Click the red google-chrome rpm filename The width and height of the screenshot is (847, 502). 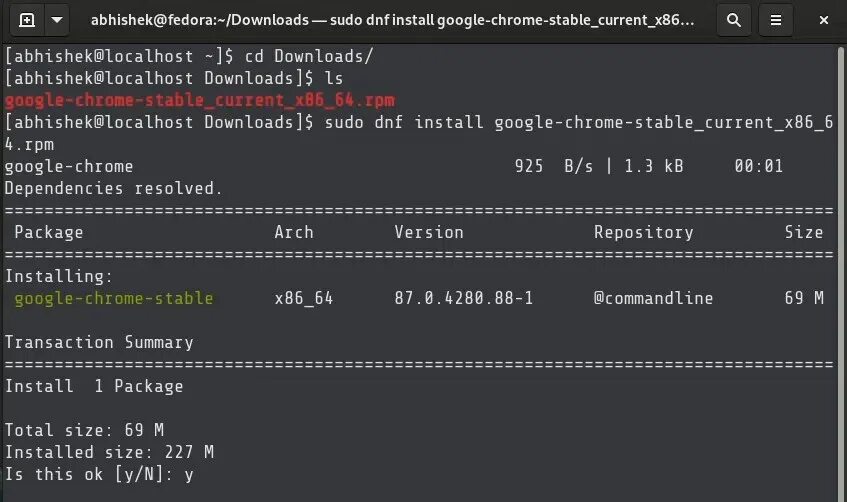[x=200, y=100]
